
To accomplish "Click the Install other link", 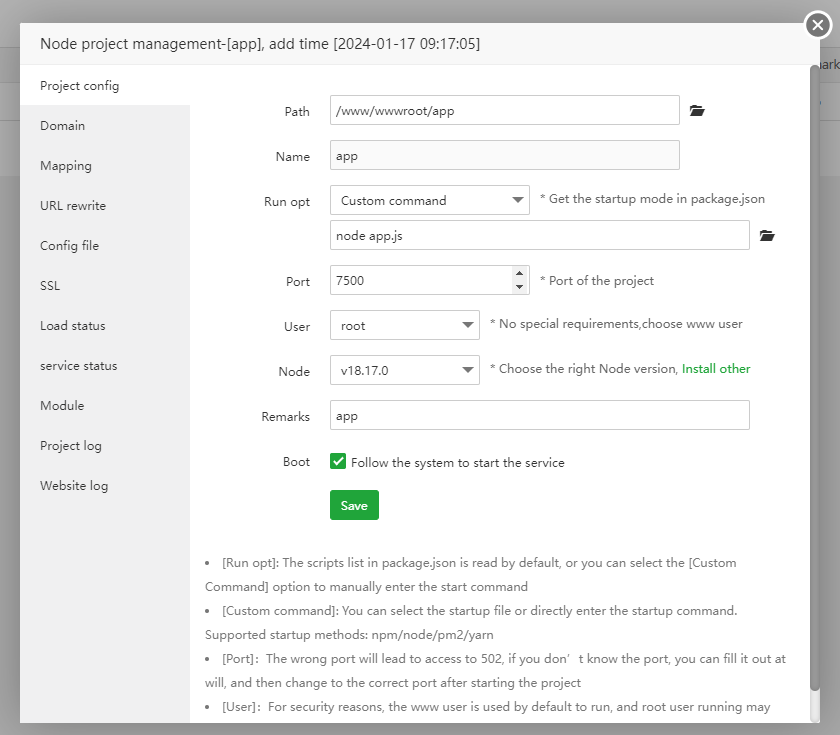I will coord(716,369).
